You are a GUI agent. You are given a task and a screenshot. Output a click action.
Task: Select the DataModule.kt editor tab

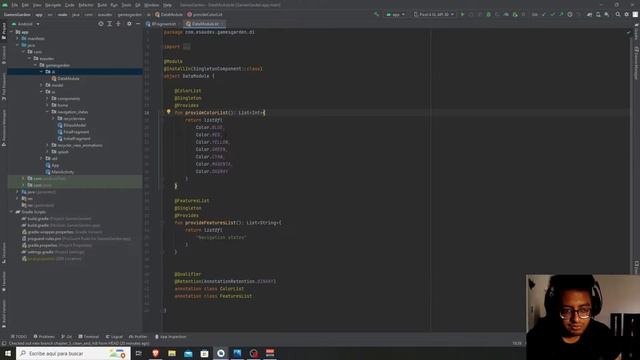pos(205,24)
